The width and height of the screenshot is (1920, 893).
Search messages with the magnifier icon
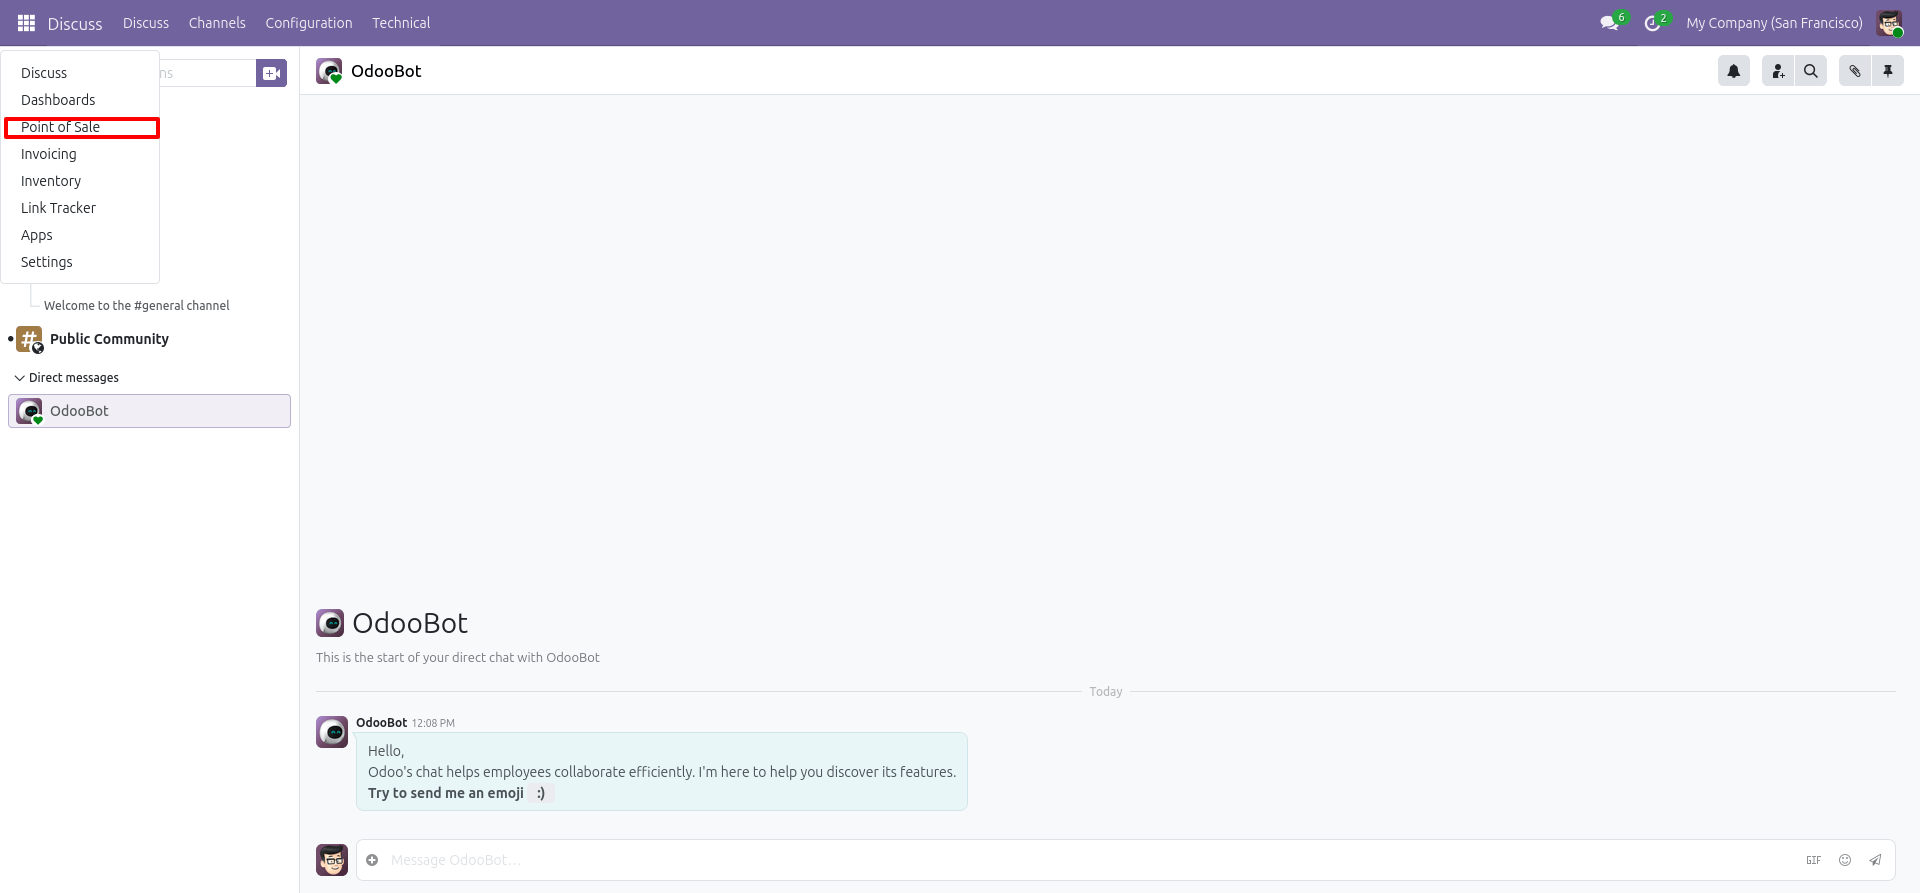tap(1811, 71)
